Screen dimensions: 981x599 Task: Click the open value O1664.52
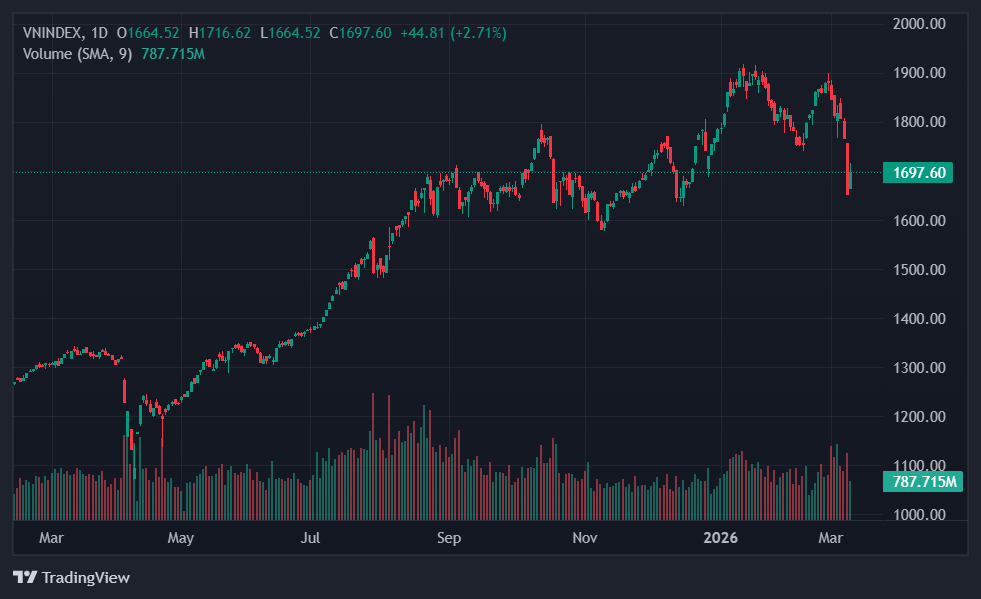pyautogui.click(x=150, y=33)
